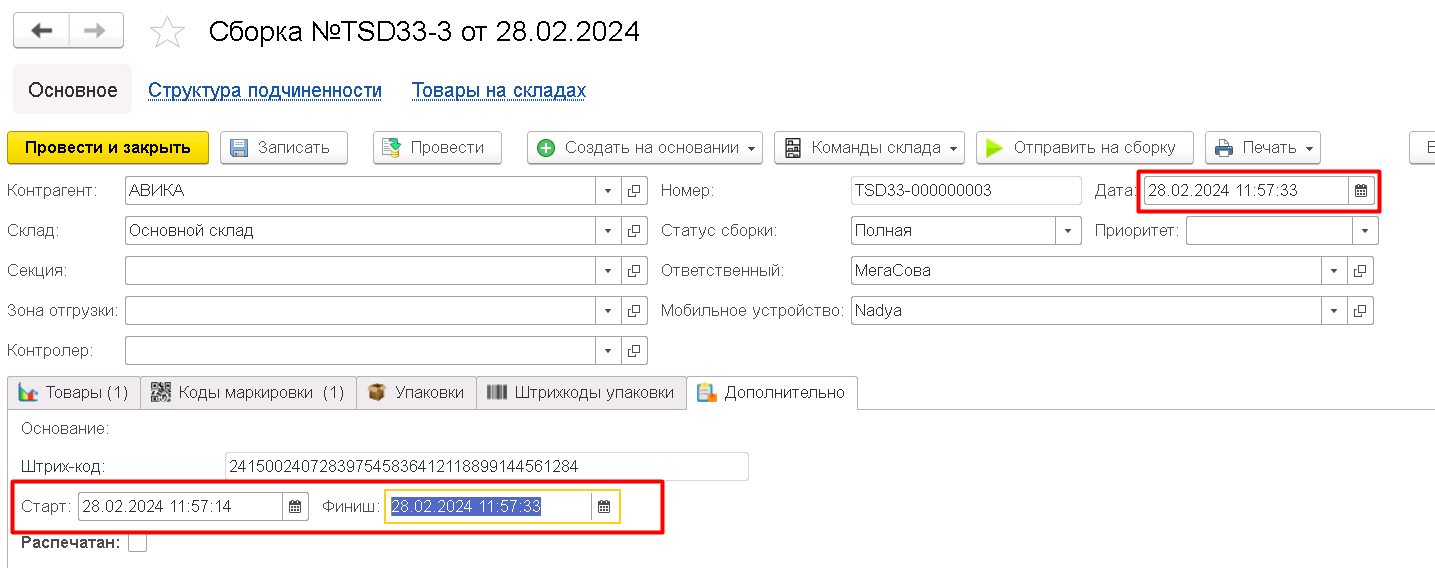Open the Контрагент АВИКА record icon

[634, 191]
